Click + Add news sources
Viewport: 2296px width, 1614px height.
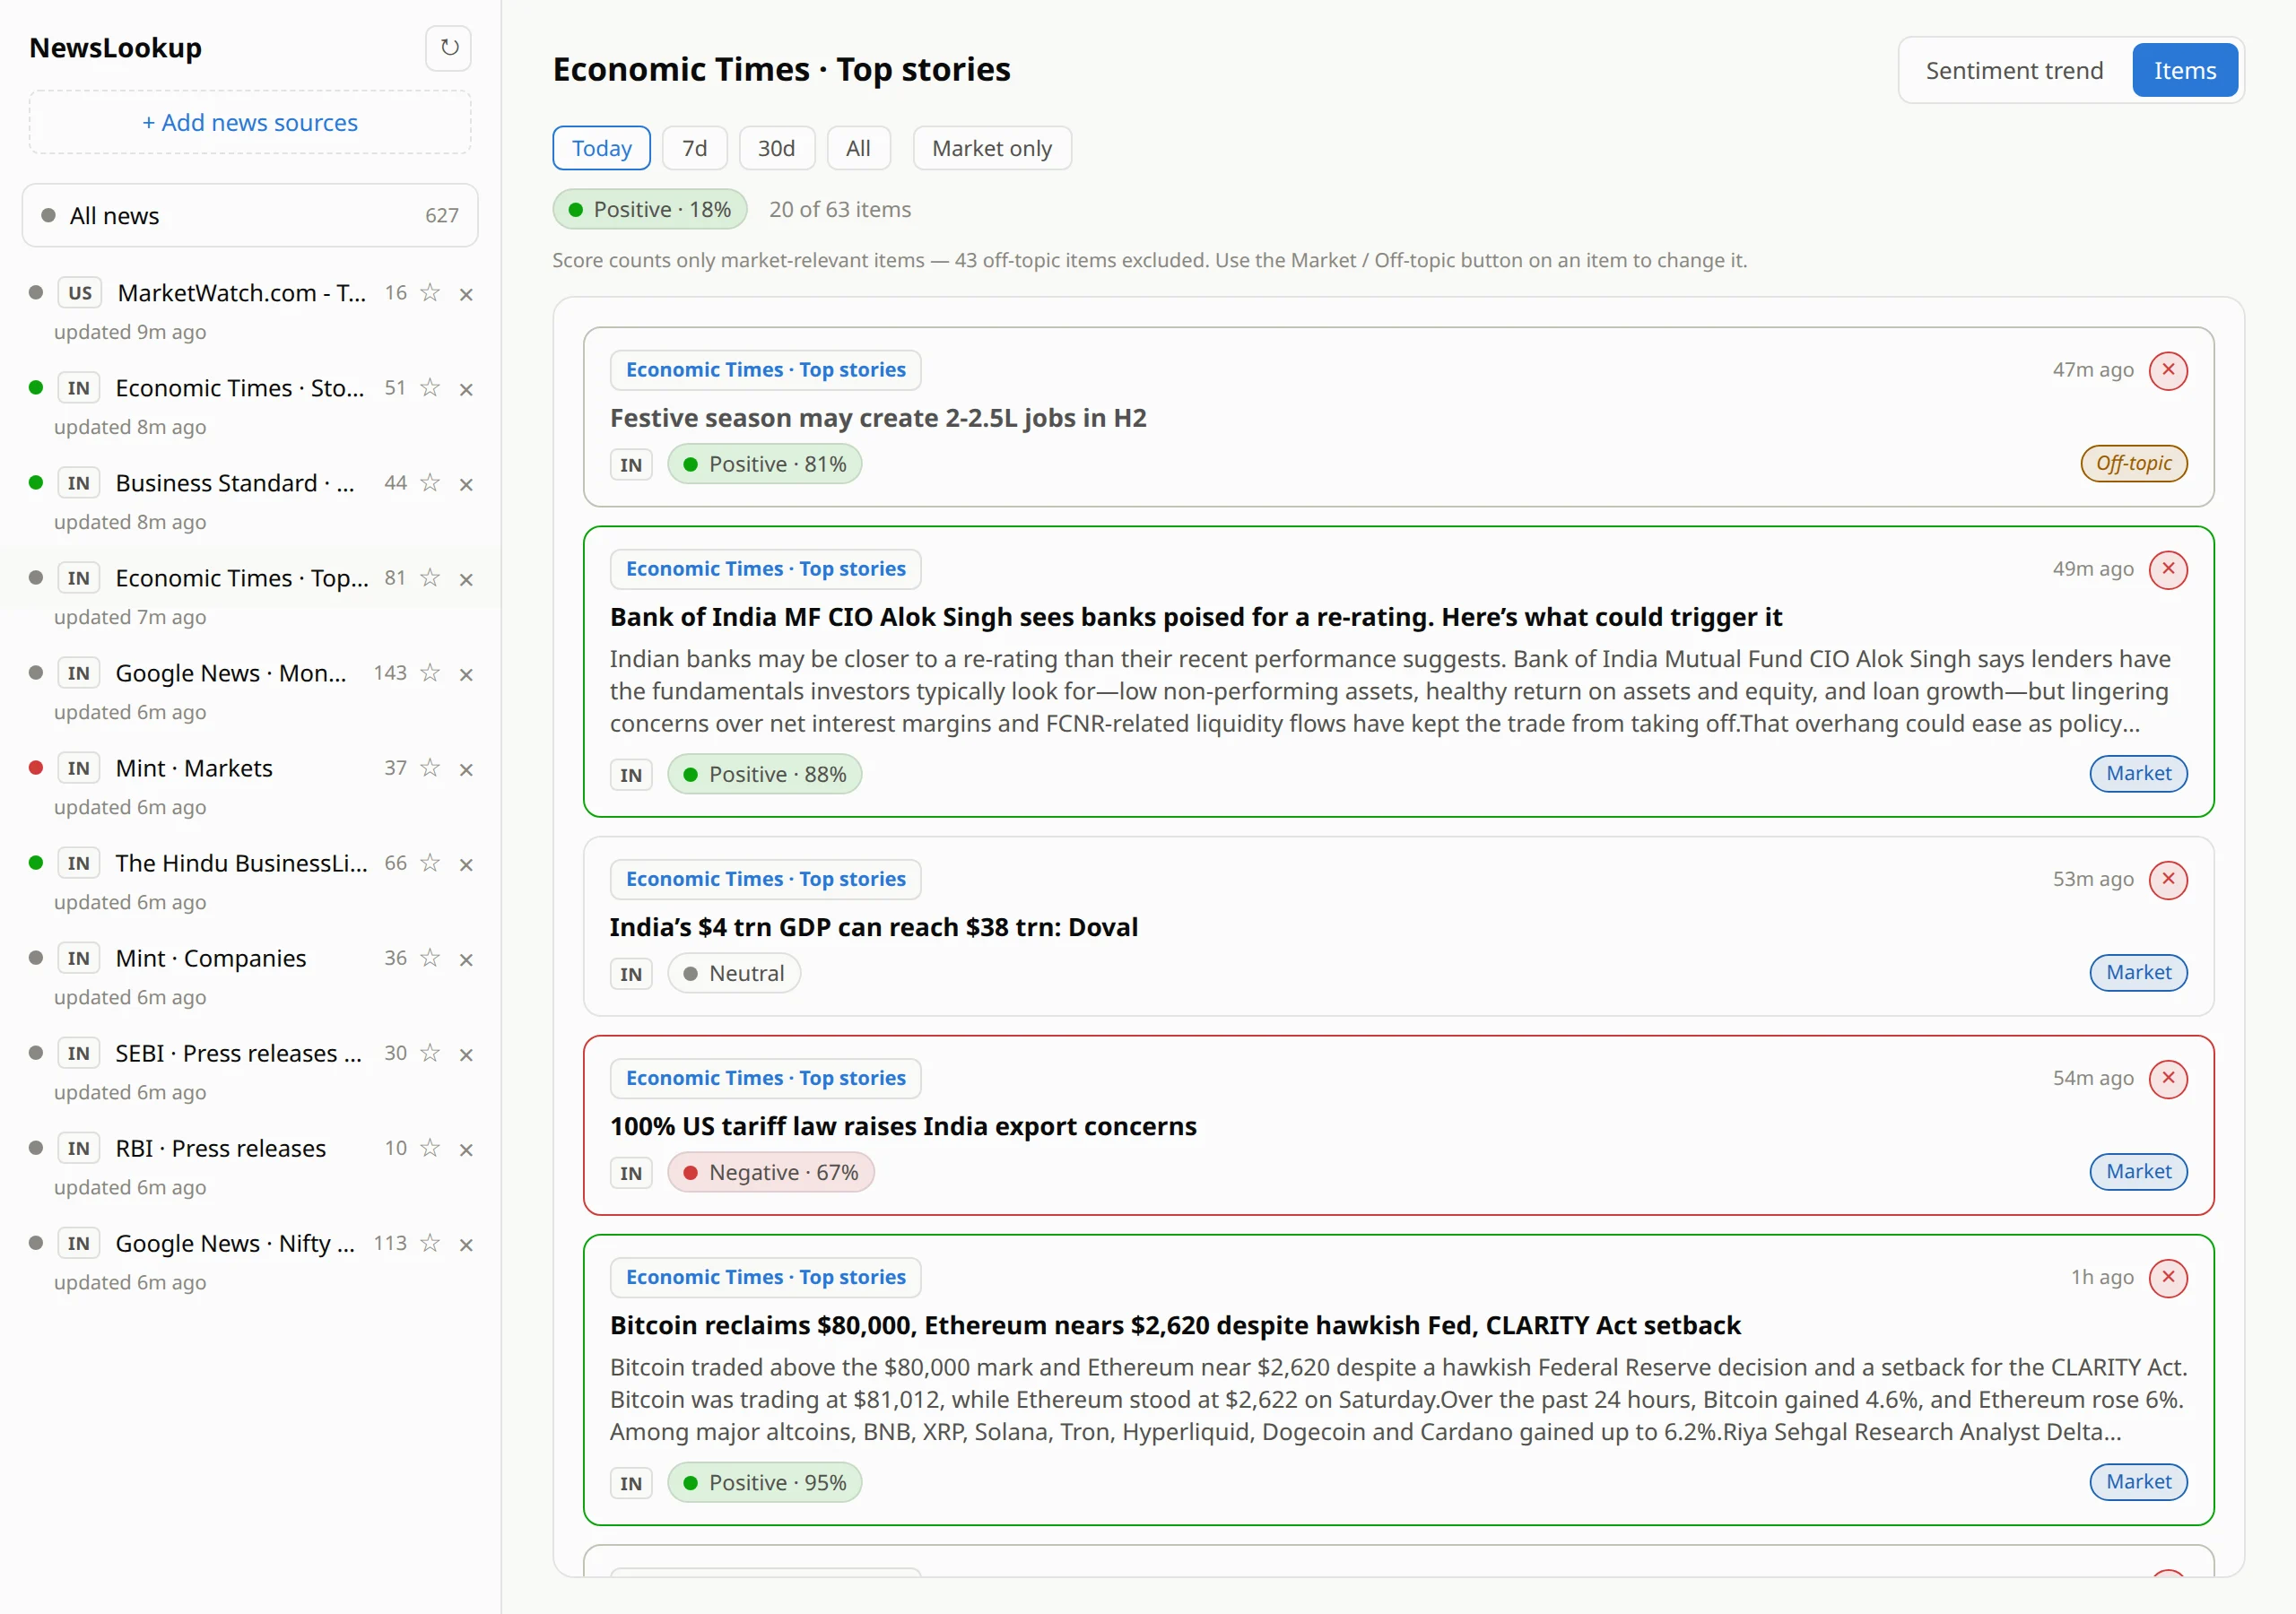pyautogui.click(x=250, y=122)
